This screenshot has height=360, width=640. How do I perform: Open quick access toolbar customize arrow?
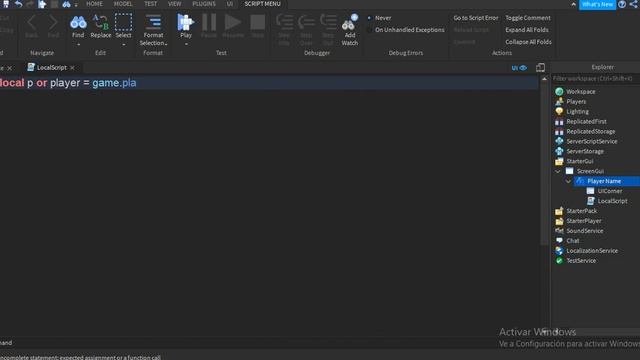click(76, 5)
